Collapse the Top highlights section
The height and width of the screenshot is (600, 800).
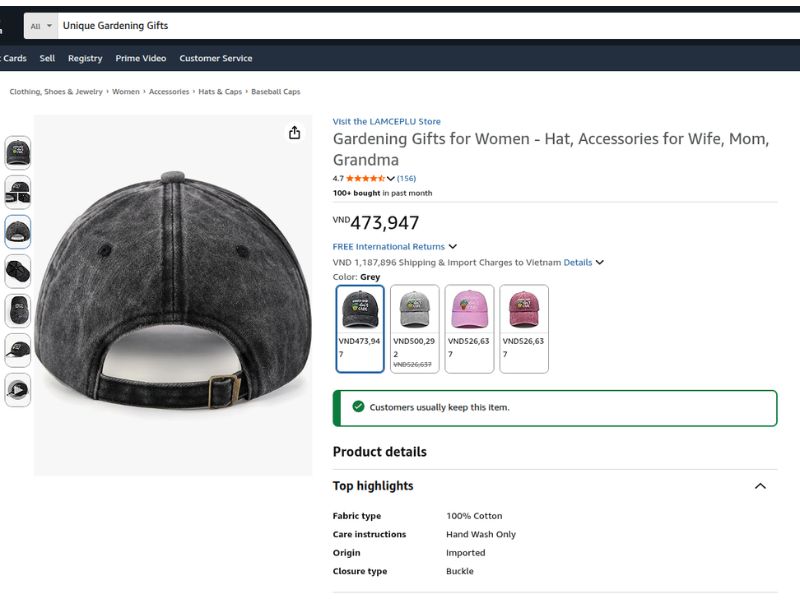coord(760,486)
